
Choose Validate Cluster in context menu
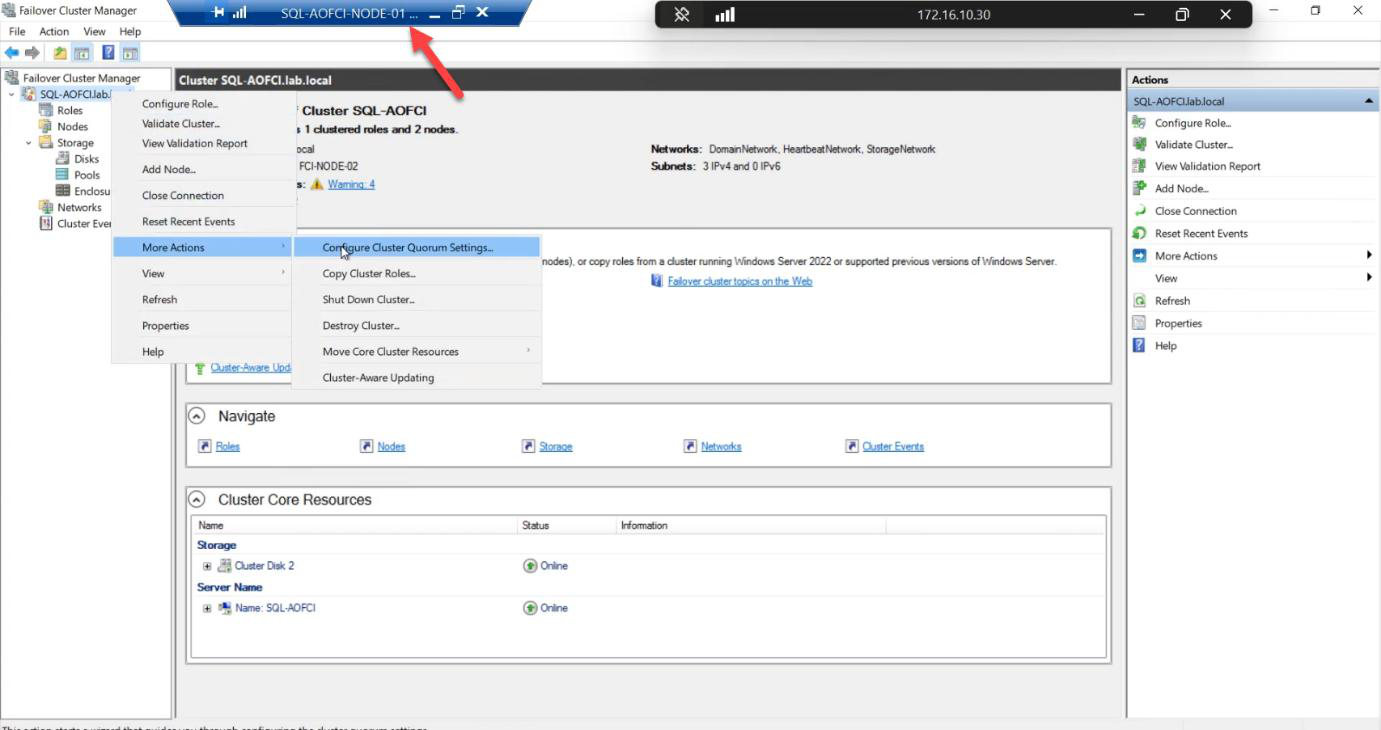(204, 123)
